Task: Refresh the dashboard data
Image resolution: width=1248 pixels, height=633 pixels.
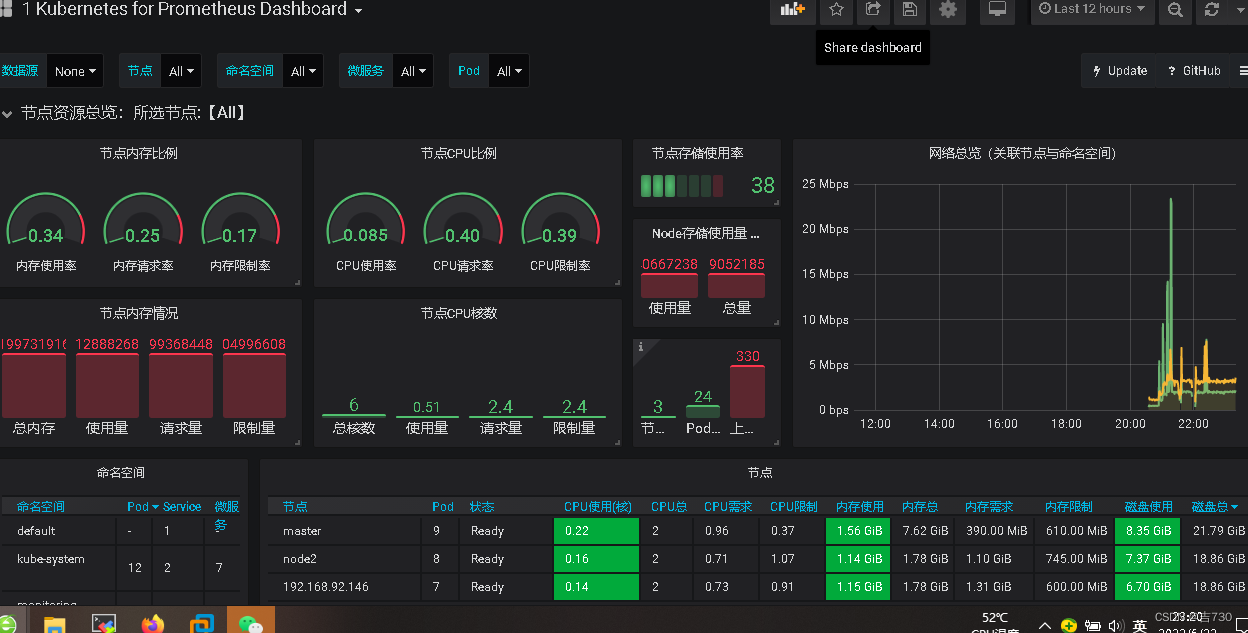Action: (1209, 12)
